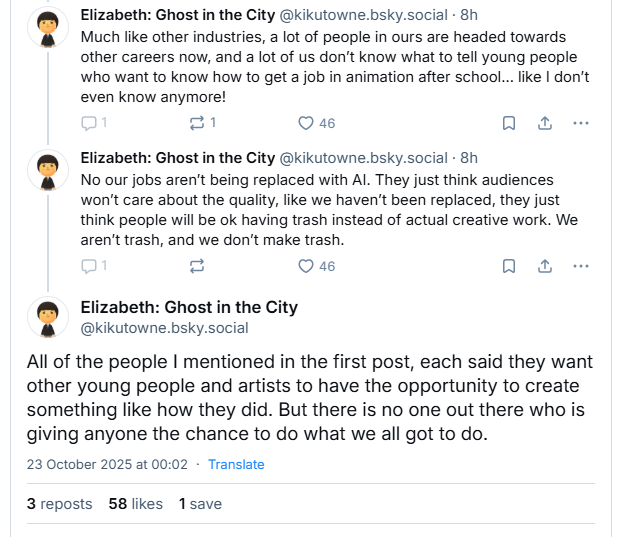Screen dimensions: 629x537
Task: Open more options for the first post
Action: (581, 123)
